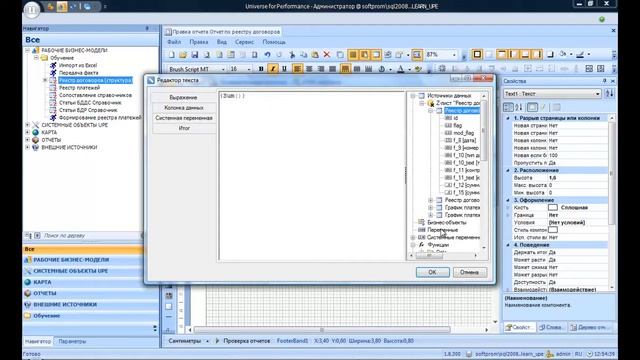Open the Вид menu
Screen dimensions: 640x360
(222, 42)
